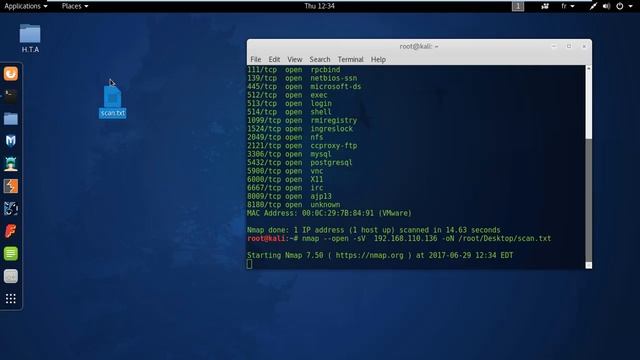This screenshot has width=640, height=360.
Task: Click the 1099/tcp rmiregistry line
Action: pos(302,120)
